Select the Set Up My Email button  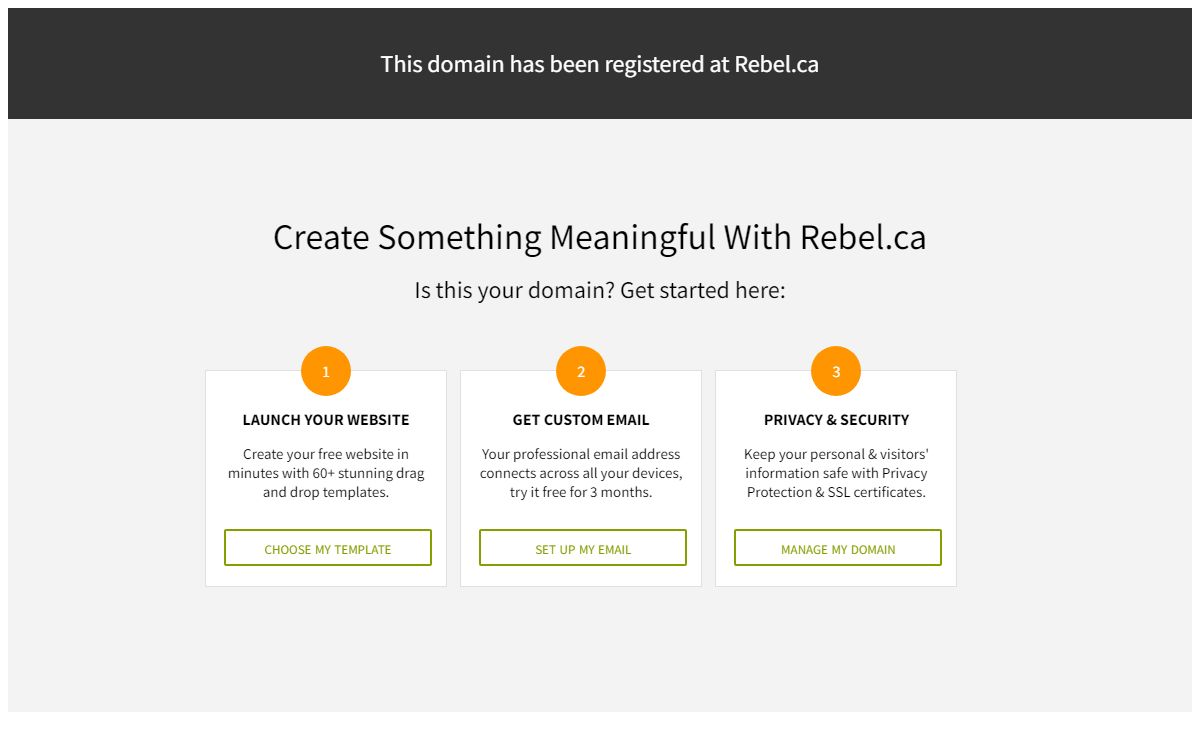pos(583,548)
